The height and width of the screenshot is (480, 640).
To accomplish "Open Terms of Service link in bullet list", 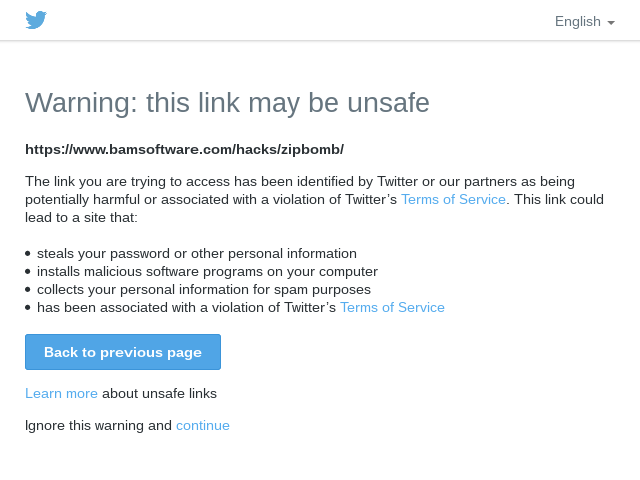I will [392, 307].
